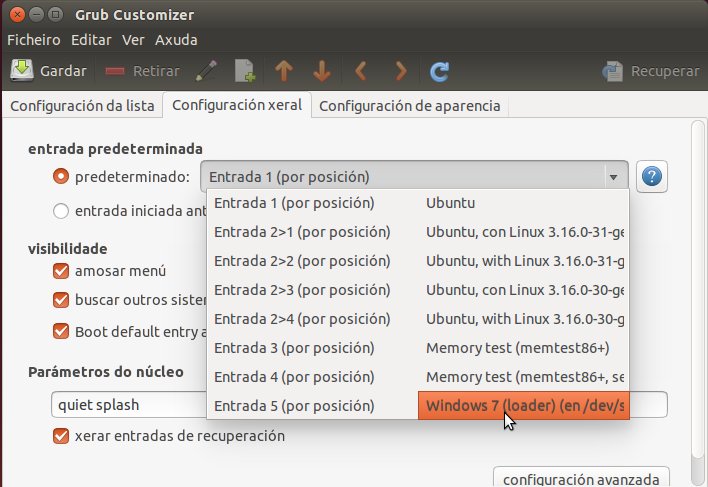
Task: Choose Entrada 2>3 Linux 3.16.0-30 option
Action: point(418,290)
